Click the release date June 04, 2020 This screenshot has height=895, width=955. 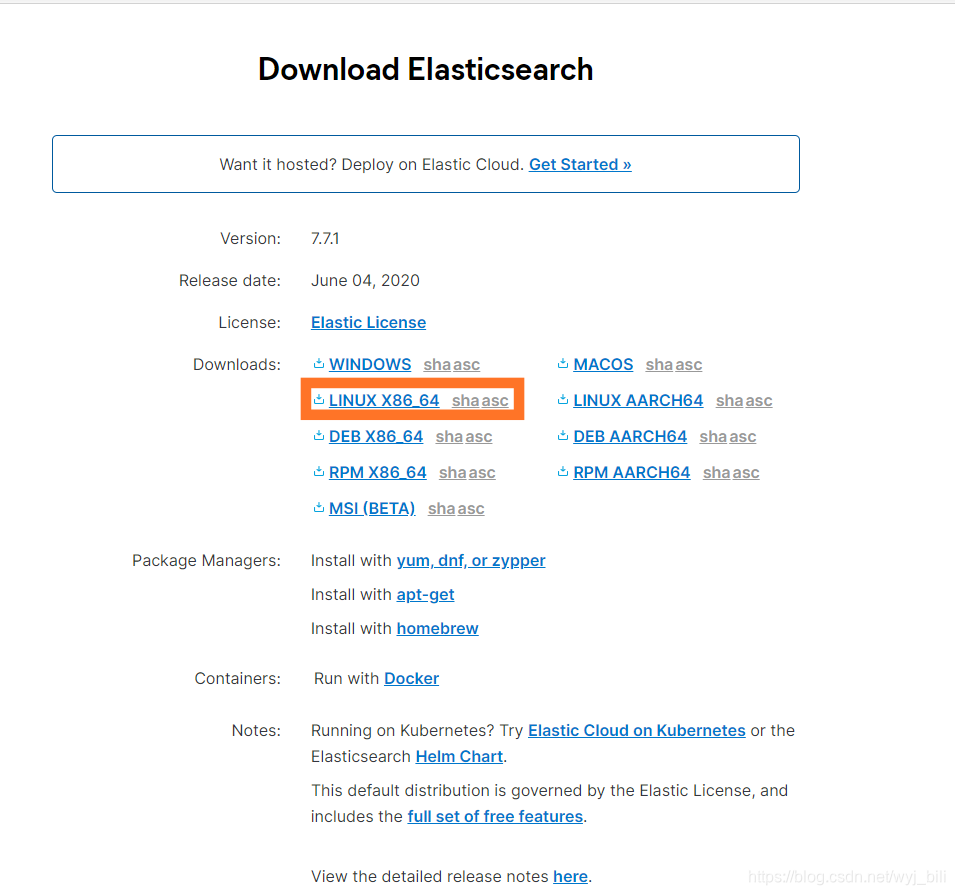click(365, 280)
